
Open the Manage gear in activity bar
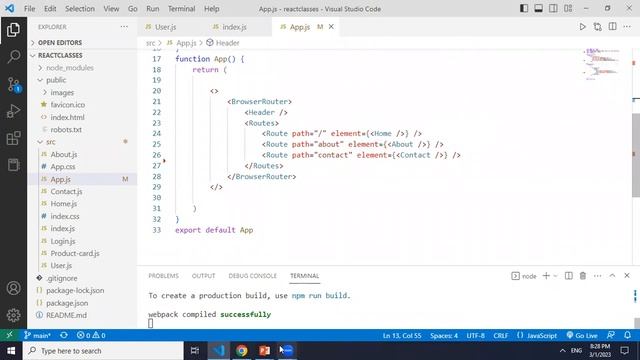pos(13,315)
